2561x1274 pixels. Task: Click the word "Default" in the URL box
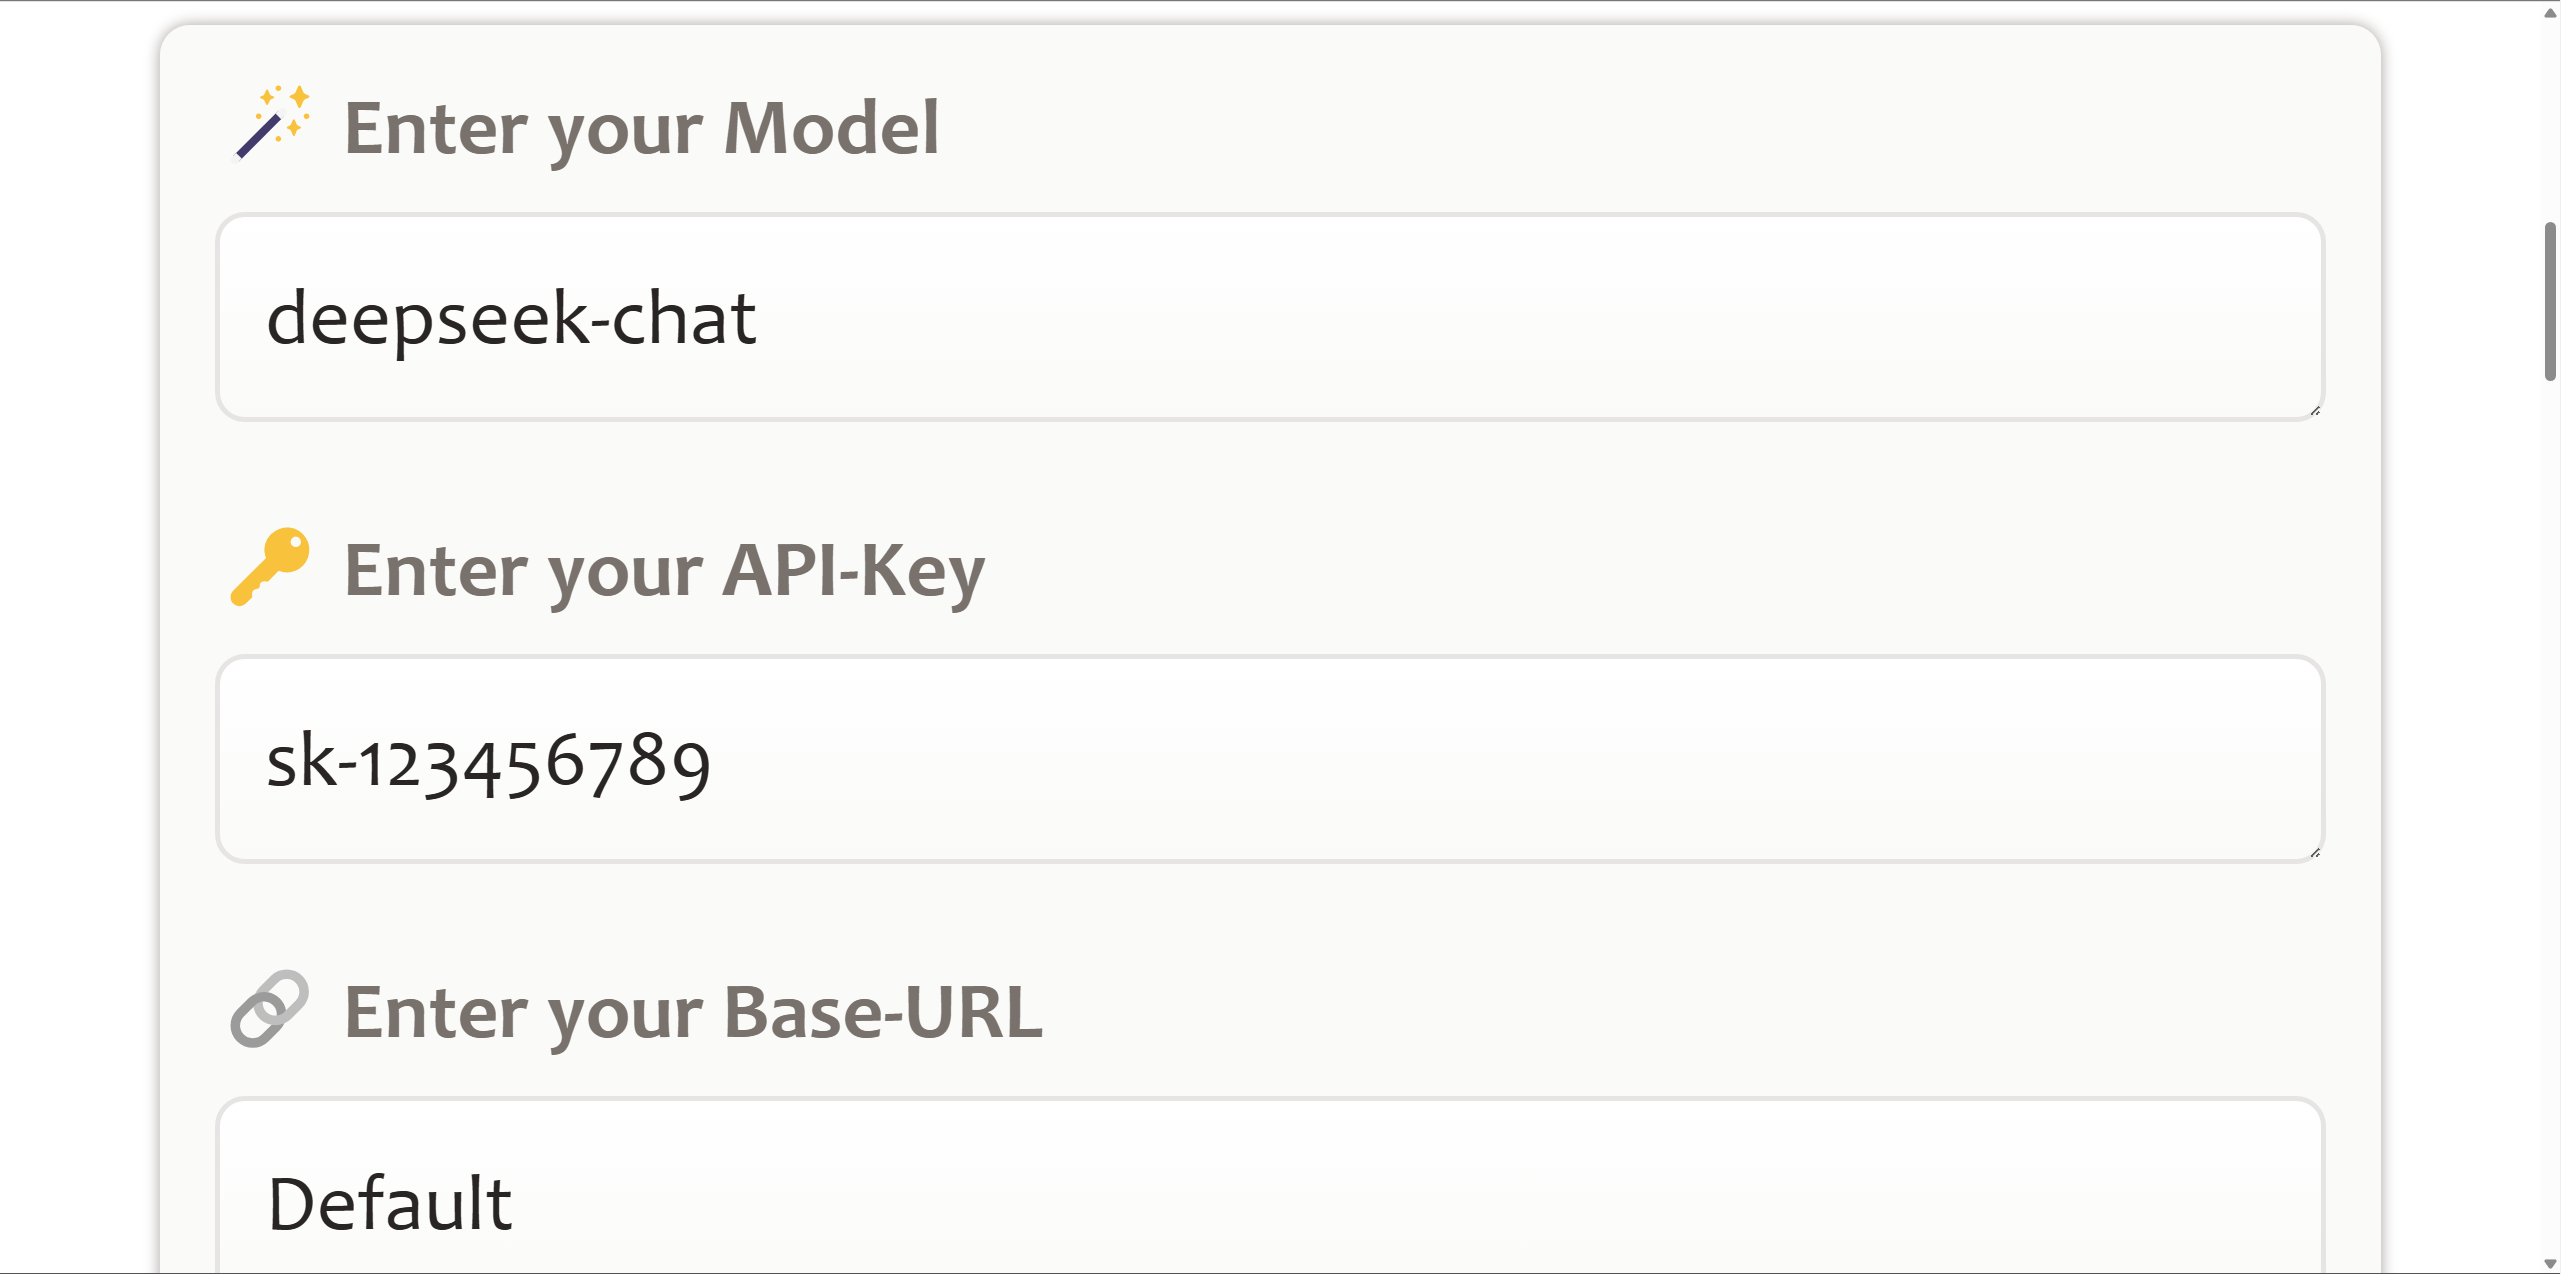click(390, 1203)
